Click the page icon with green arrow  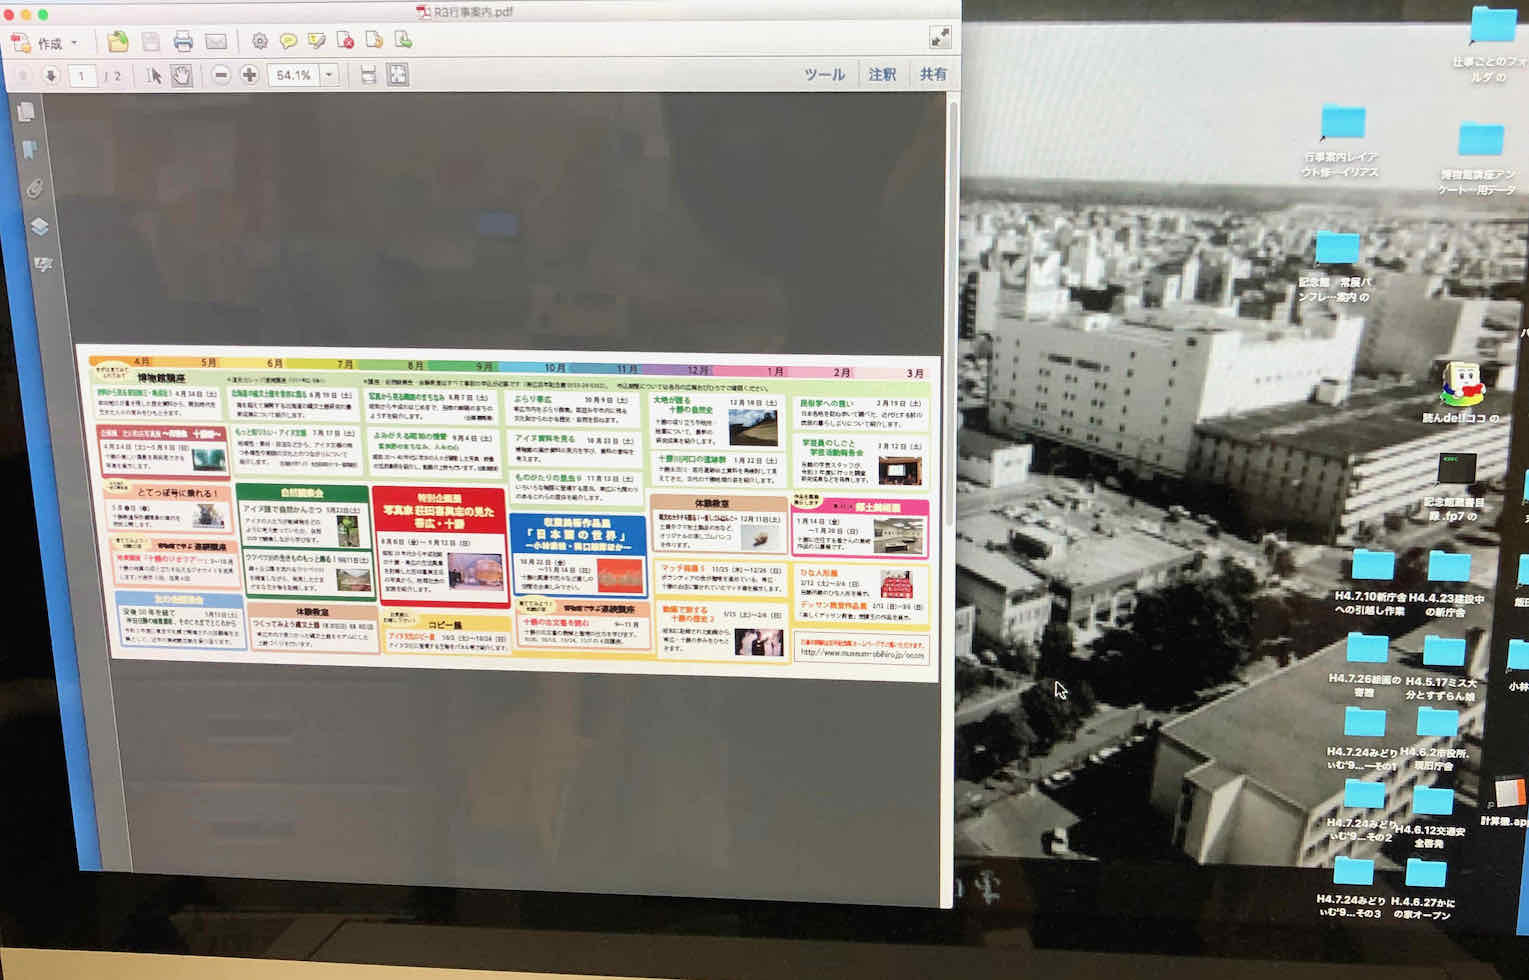(x=403, y=40)
